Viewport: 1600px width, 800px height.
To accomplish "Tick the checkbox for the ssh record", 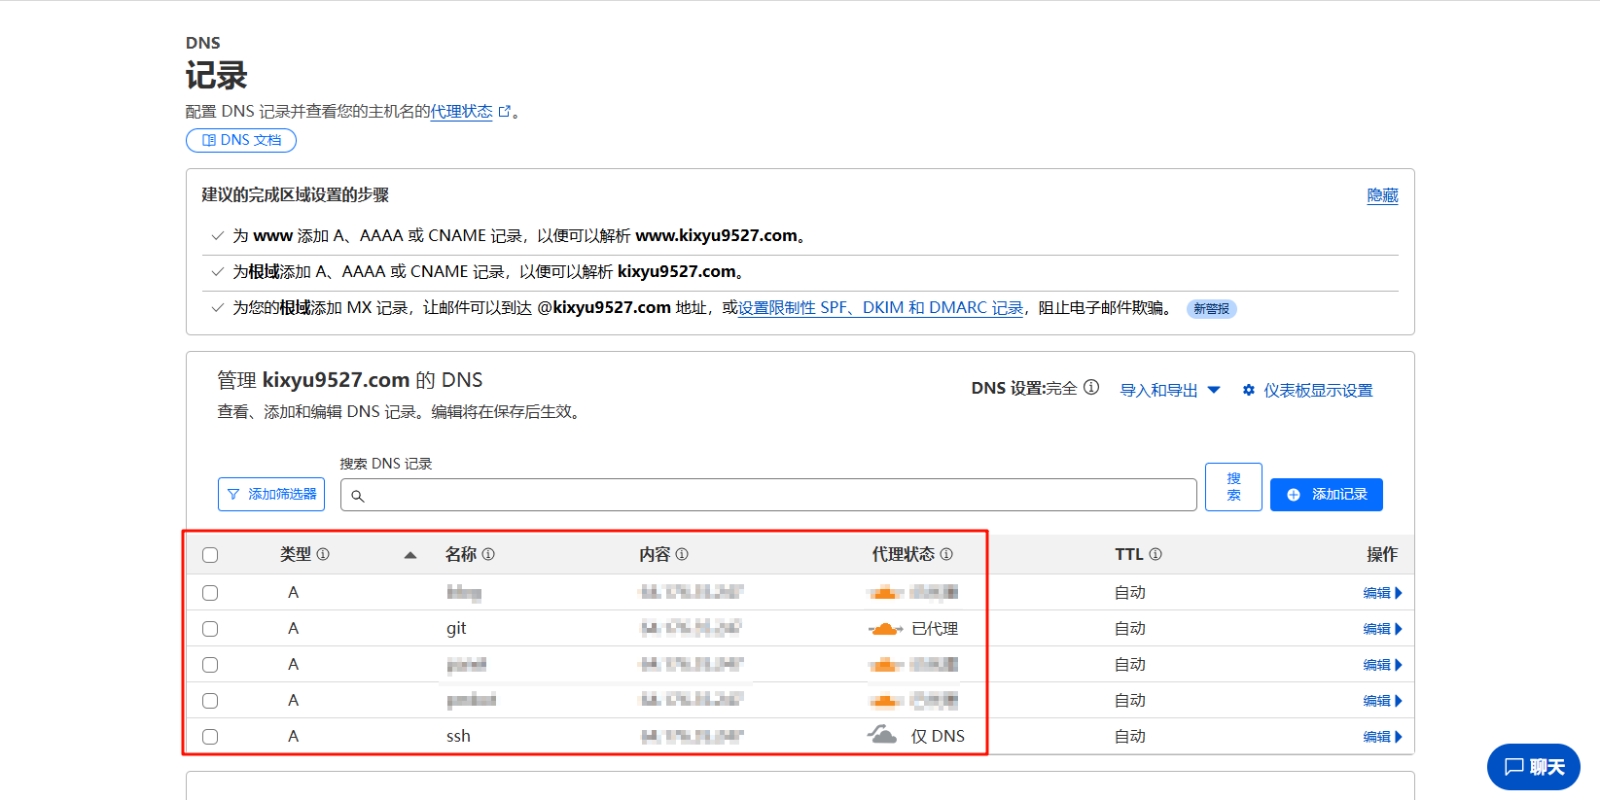I will point(210,737).
